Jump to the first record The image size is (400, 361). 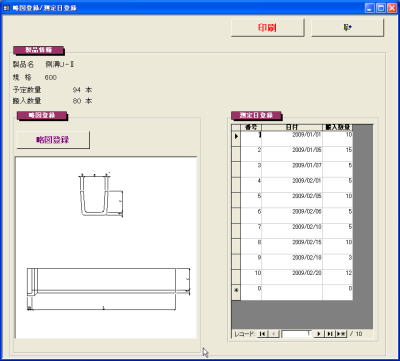point(262,334)
